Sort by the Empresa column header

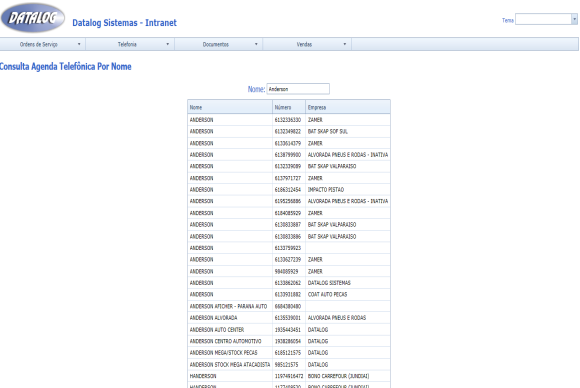tap(348, 107)
